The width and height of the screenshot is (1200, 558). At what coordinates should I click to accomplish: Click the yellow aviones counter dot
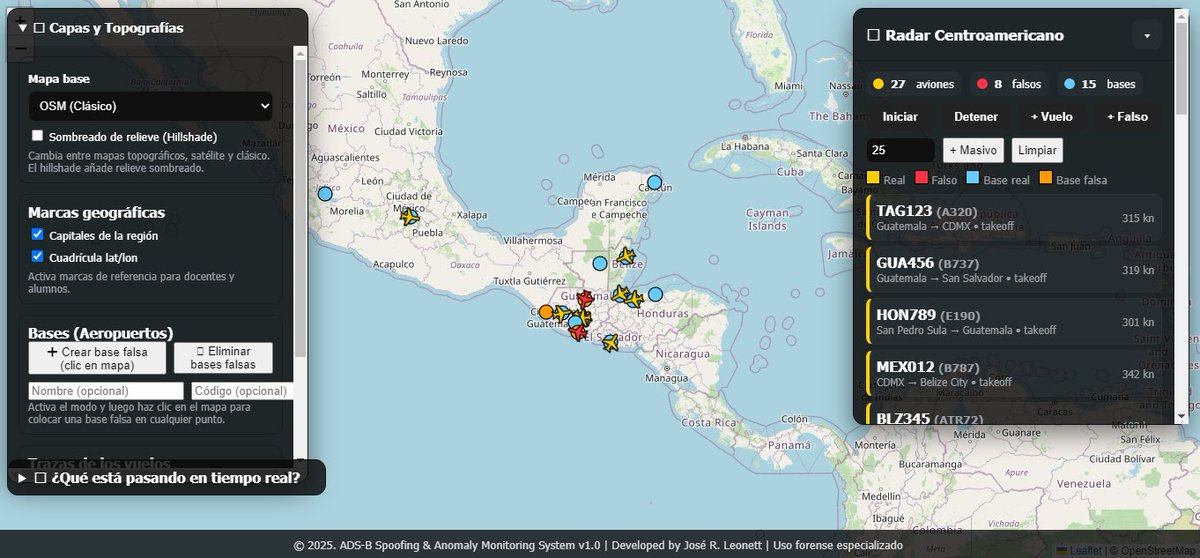click(878, 84)
